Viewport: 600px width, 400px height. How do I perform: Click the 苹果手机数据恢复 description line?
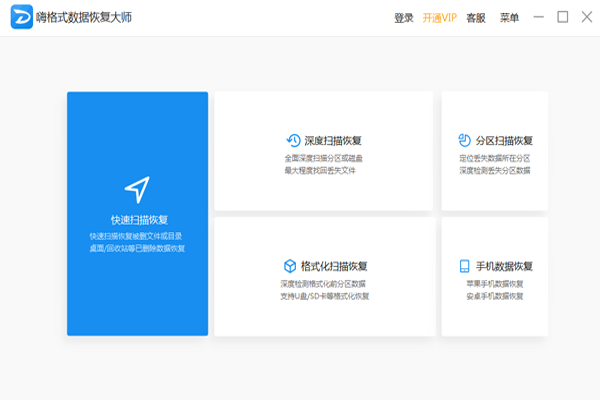click(x=494, y=284)
